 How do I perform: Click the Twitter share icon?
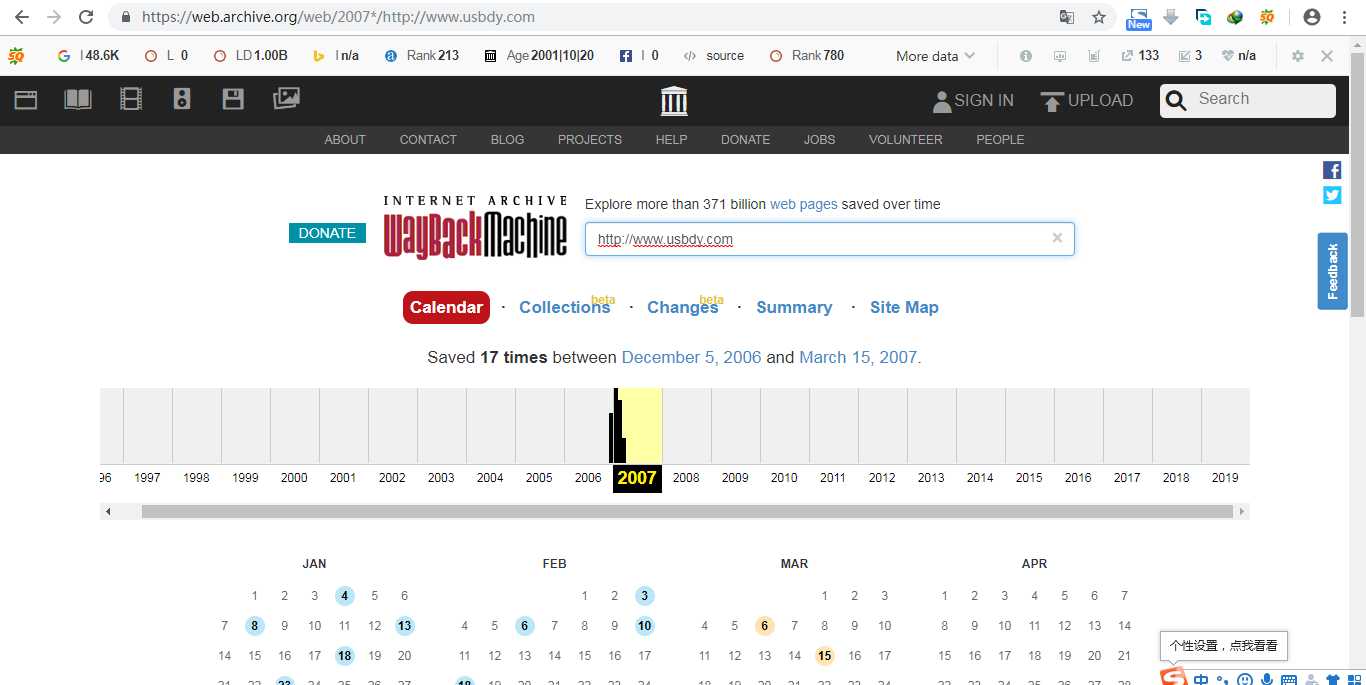coord(1332,195)
